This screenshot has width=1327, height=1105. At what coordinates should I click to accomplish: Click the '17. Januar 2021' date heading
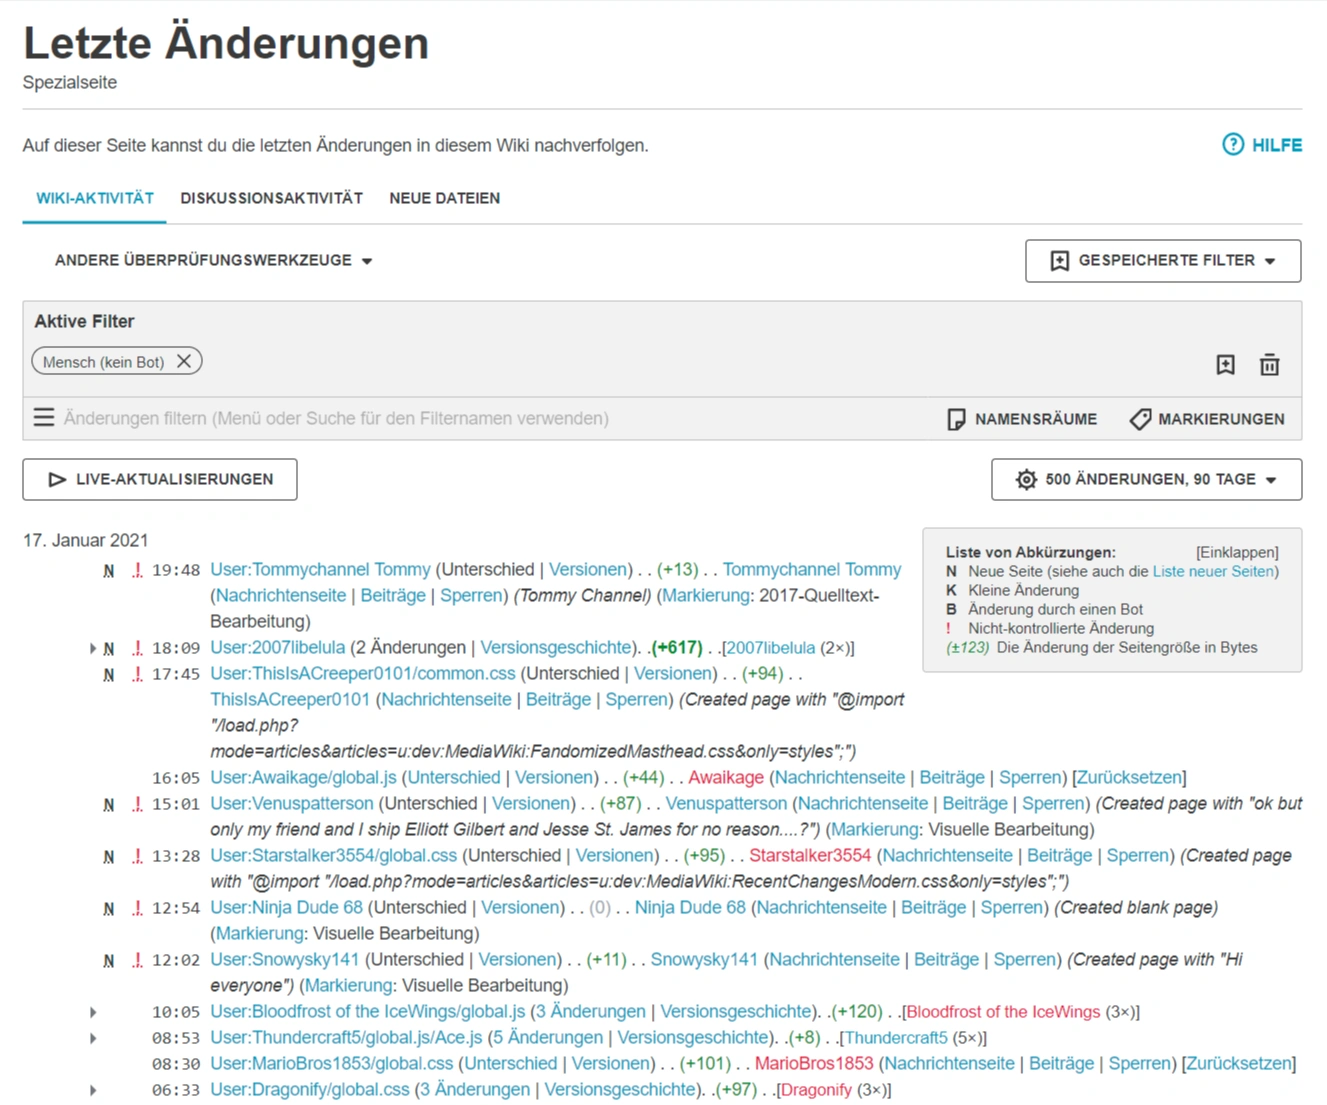(x=86, y=540)
